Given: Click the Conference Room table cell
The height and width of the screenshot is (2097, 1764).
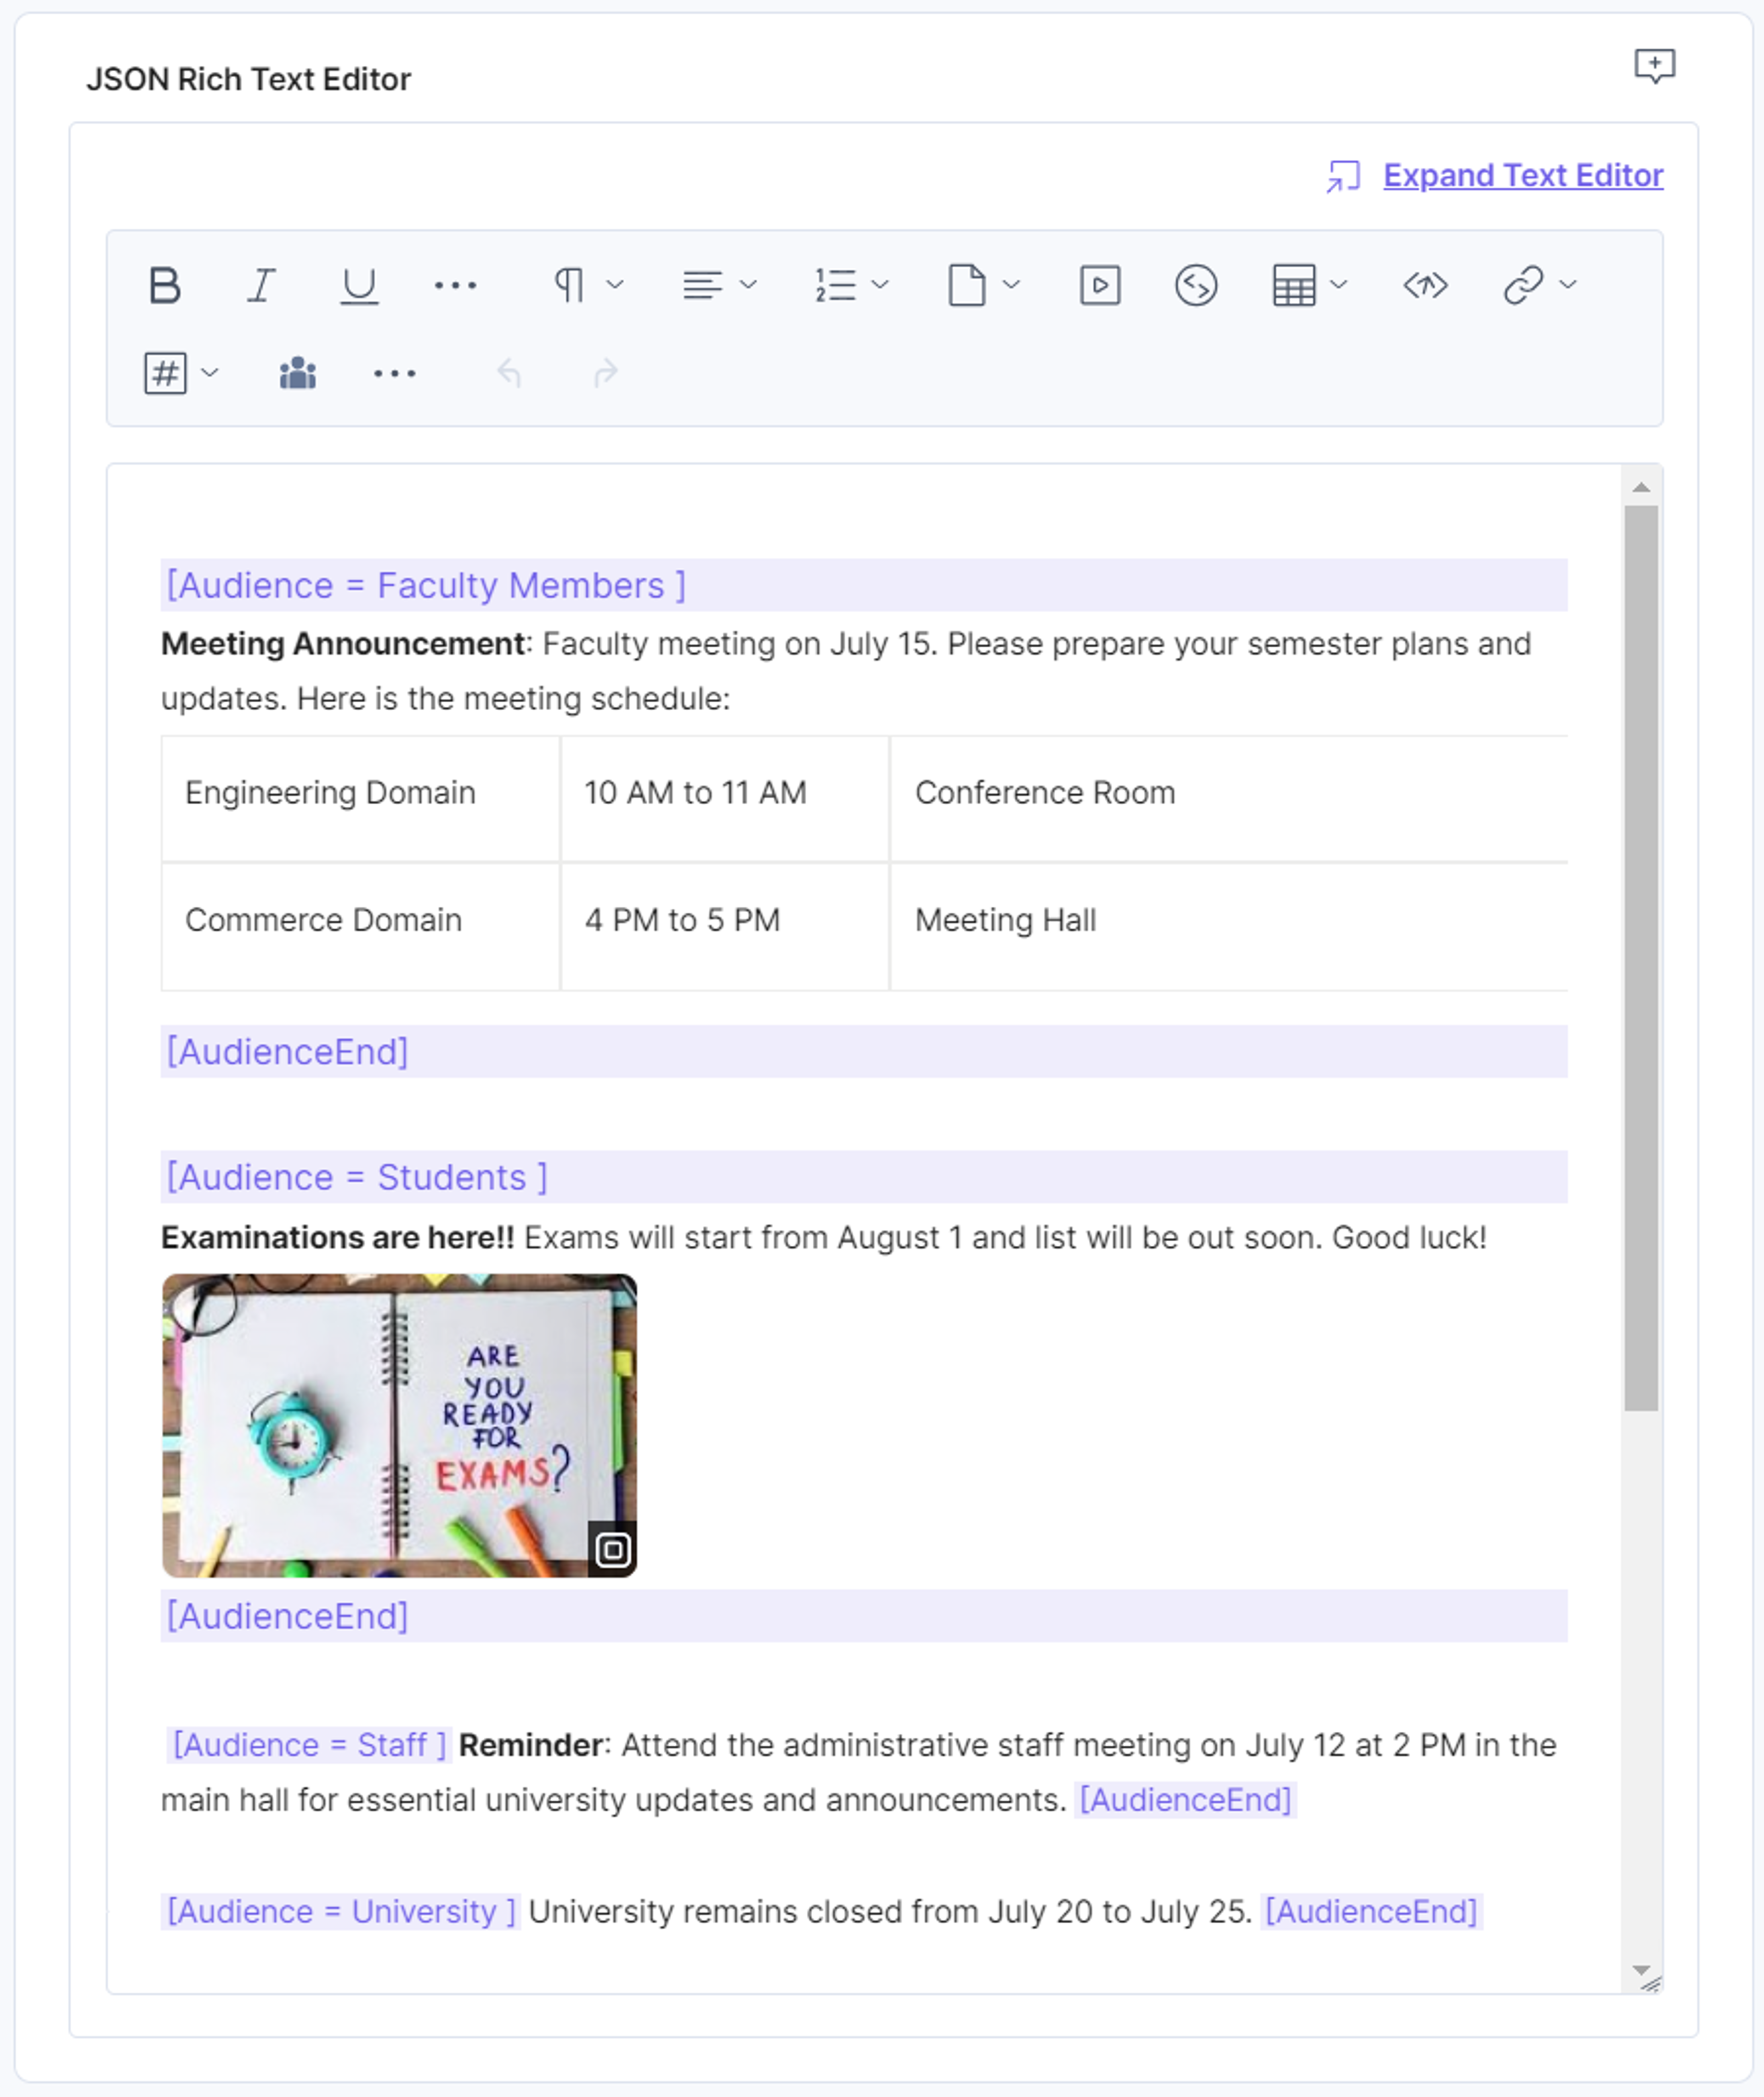Looking at the screenshot, I should 1228,798.
